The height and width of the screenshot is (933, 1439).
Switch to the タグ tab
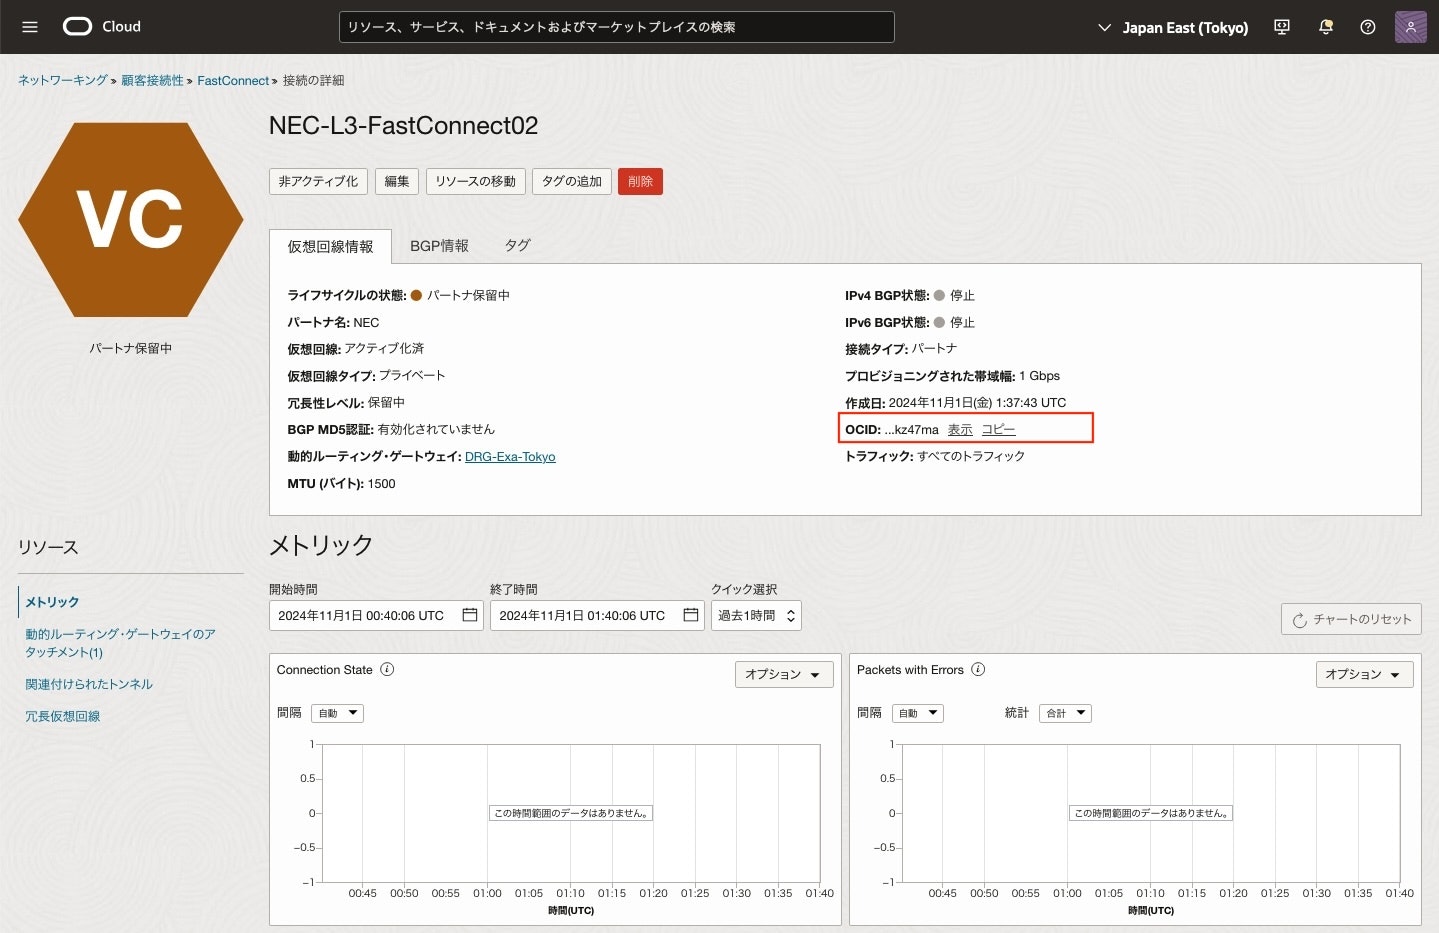(x=517, y=246)
